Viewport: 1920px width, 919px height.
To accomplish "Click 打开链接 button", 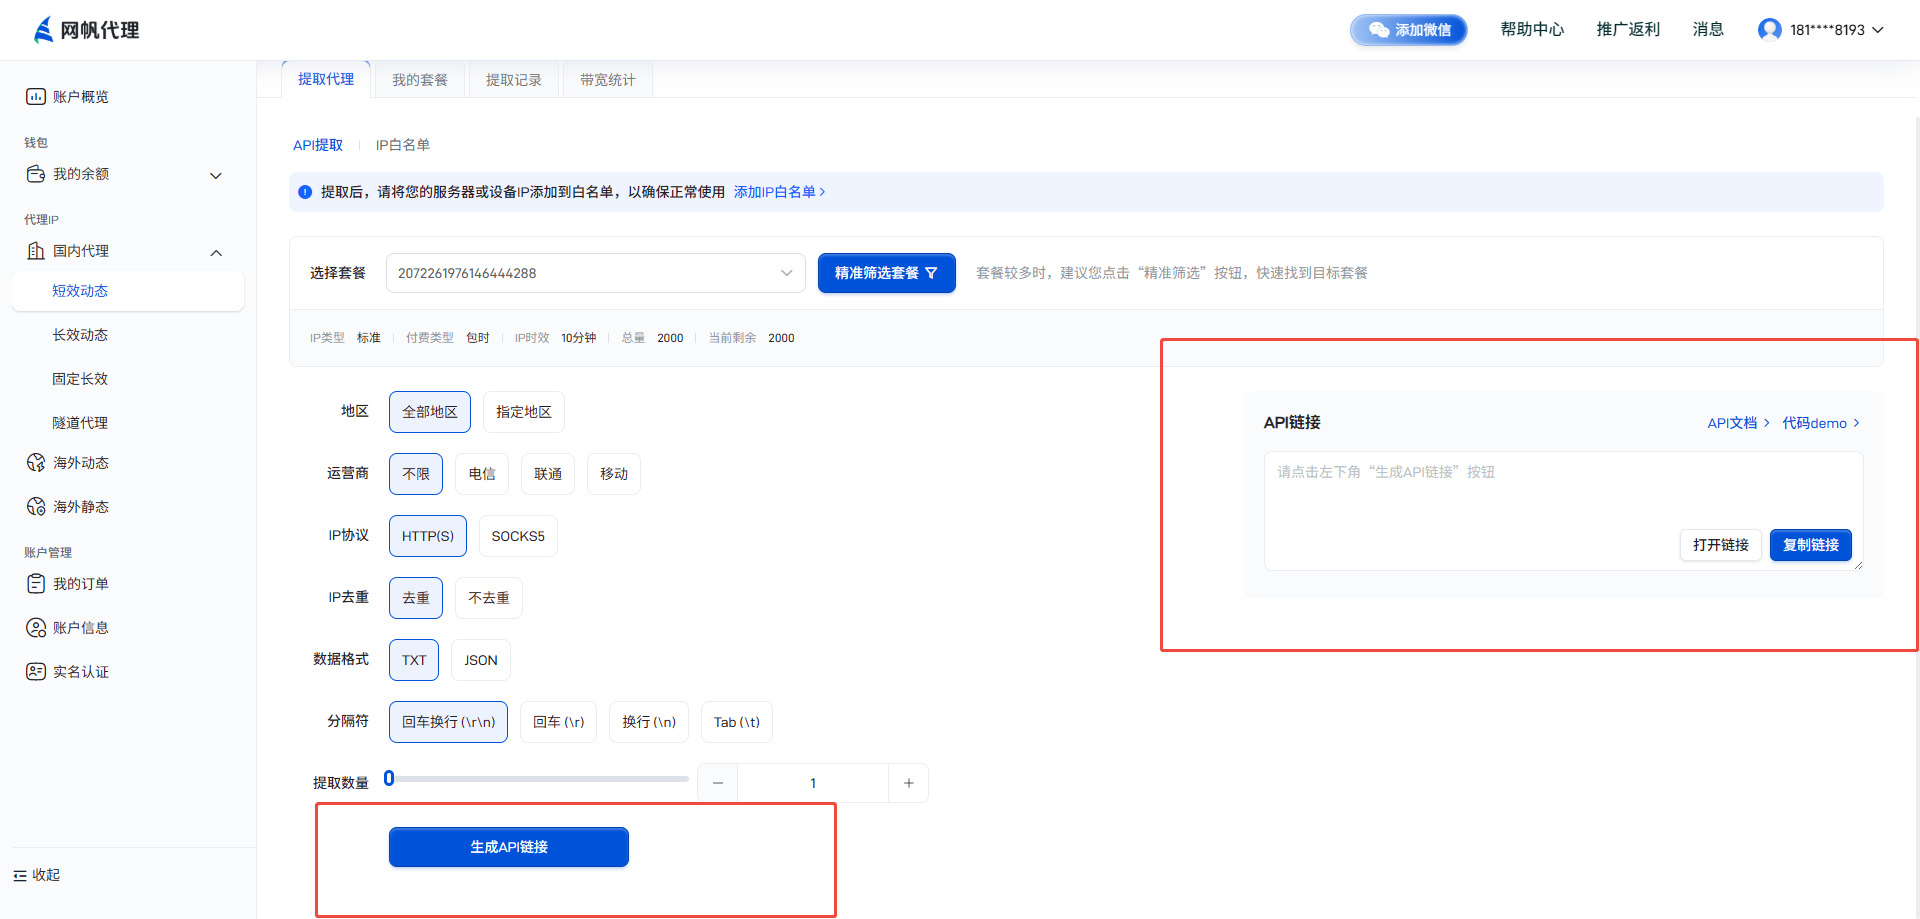I will pyautogui.click(x=1721, y=545).
